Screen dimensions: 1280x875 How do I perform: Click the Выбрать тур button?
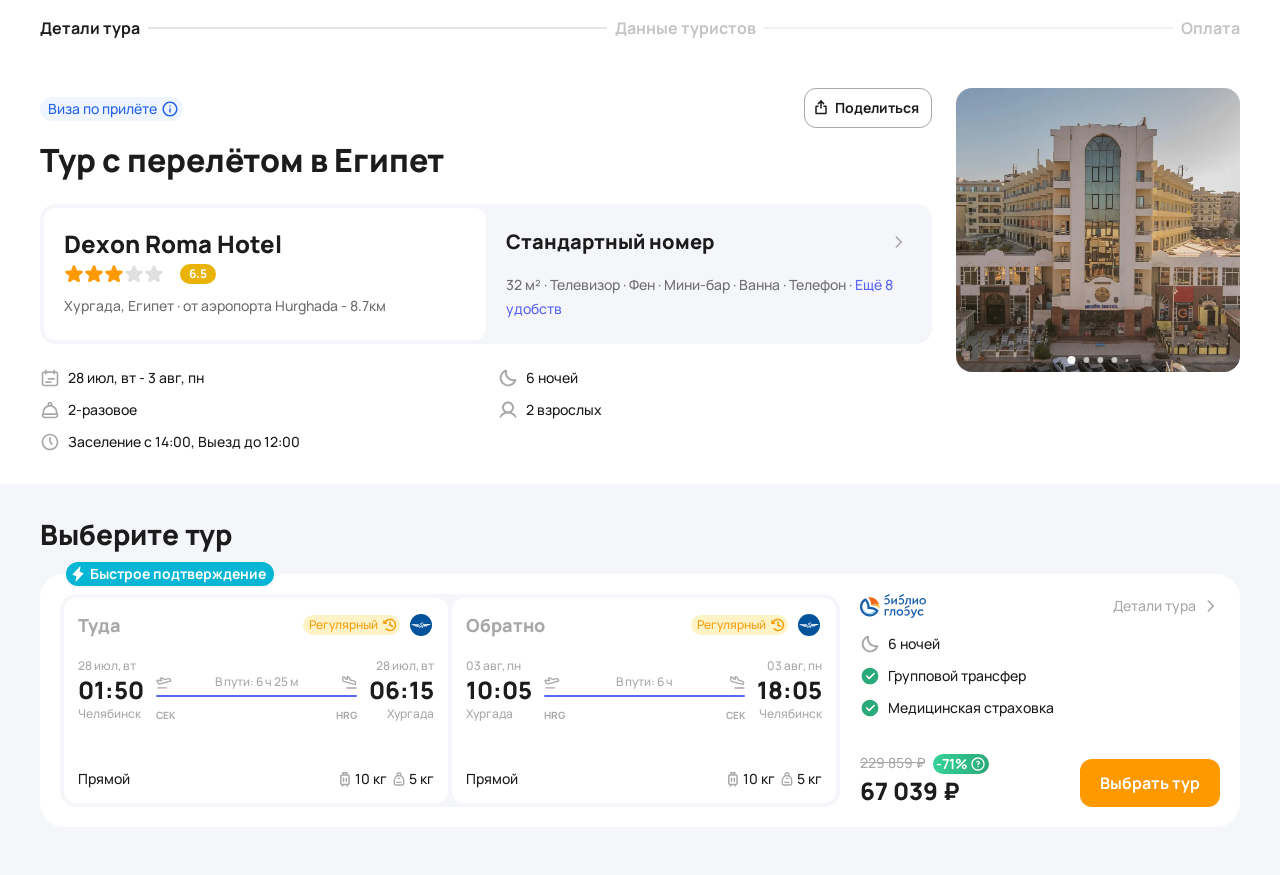1150,783
